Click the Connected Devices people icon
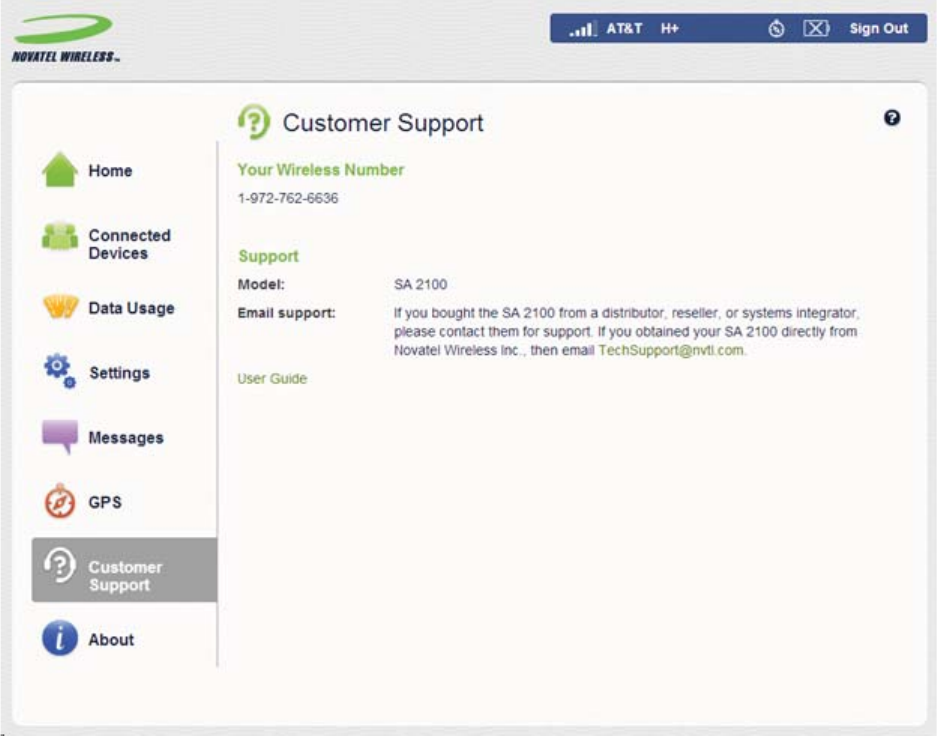 tap(60, 235)
